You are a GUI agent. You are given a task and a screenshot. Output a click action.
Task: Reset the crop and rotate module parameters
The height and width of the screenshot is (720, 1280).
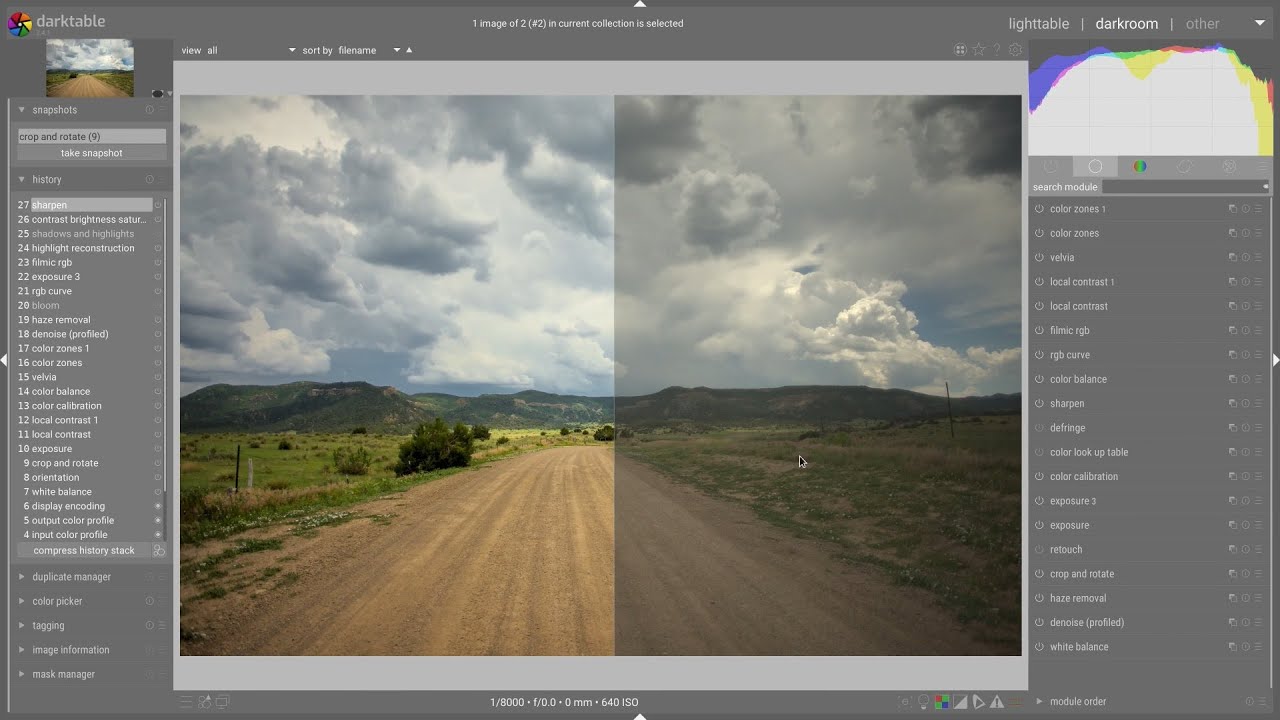point(1246,574)
